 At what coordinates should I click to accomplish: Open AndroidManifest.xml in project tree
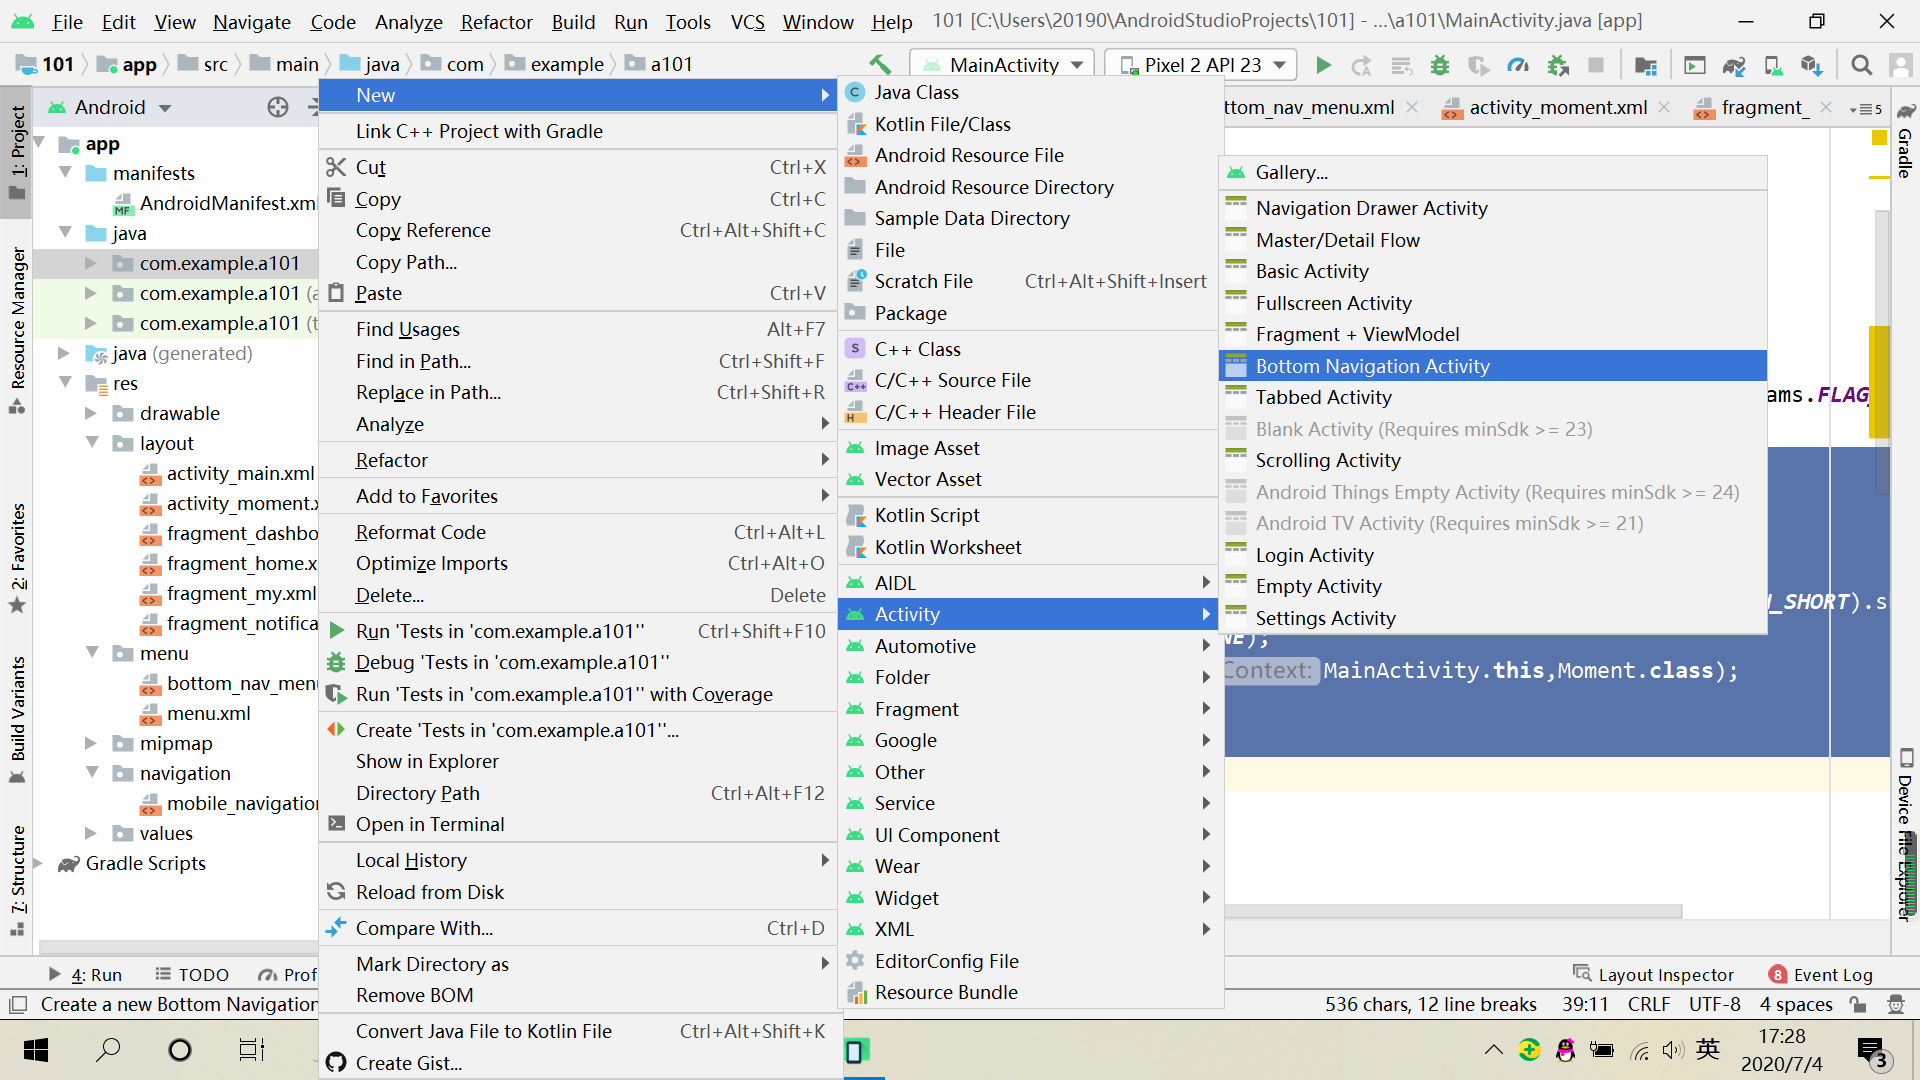pos(227,203)
